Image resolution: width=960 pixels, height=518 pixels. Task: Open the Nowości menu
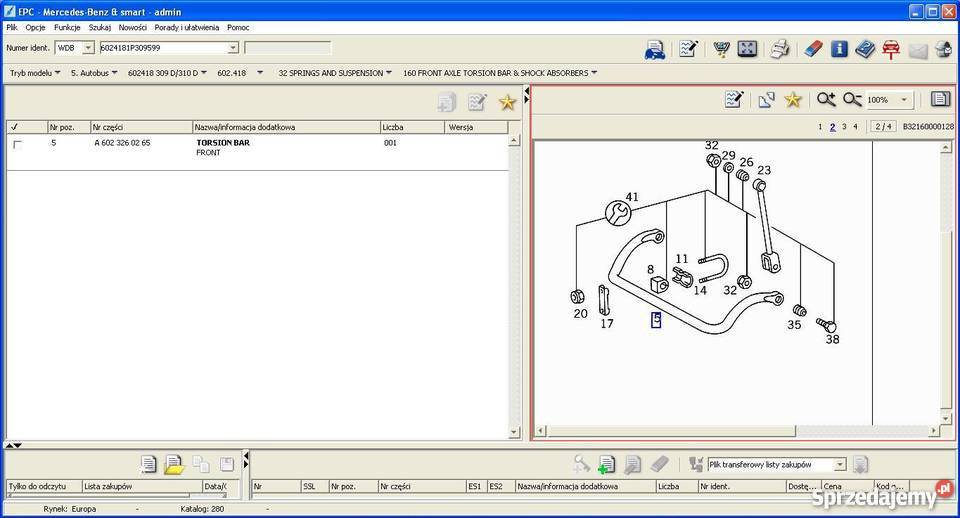[133, 28]
